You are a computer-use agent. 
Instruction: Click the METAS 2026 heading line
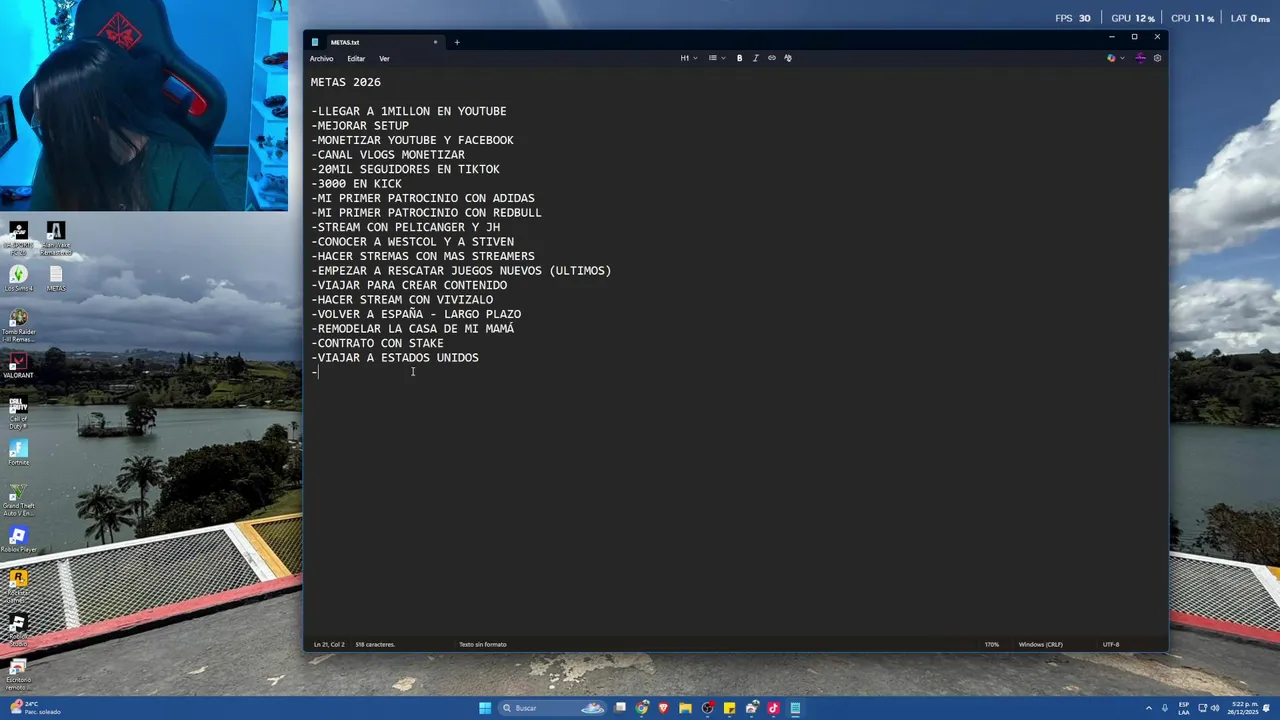[x=346, y=82]
